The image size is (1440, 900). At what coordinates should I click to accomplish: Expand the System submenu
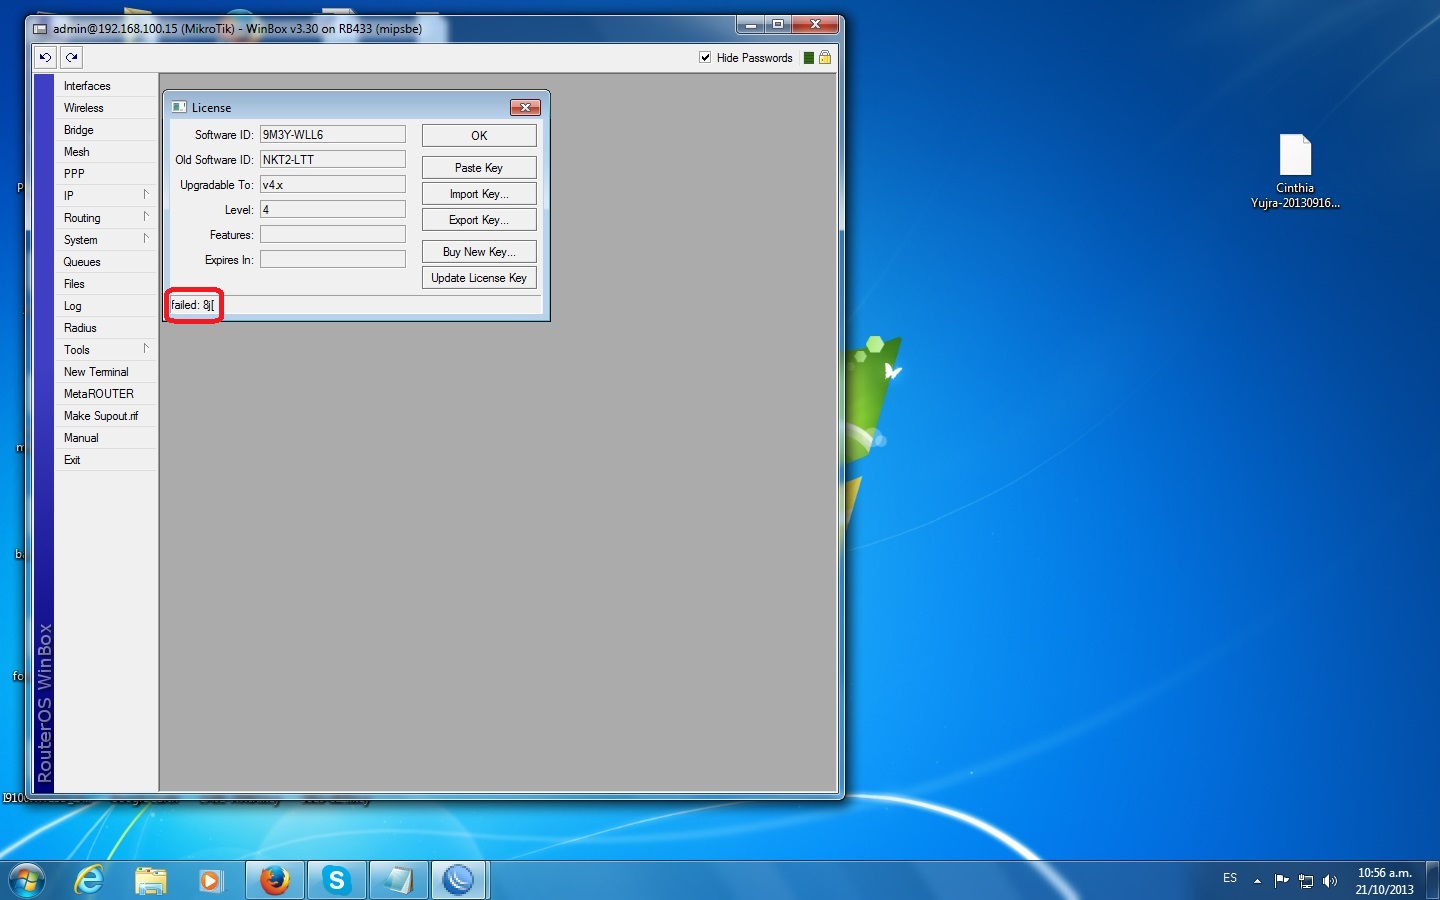pyautogui.click(x=105, y=240)
